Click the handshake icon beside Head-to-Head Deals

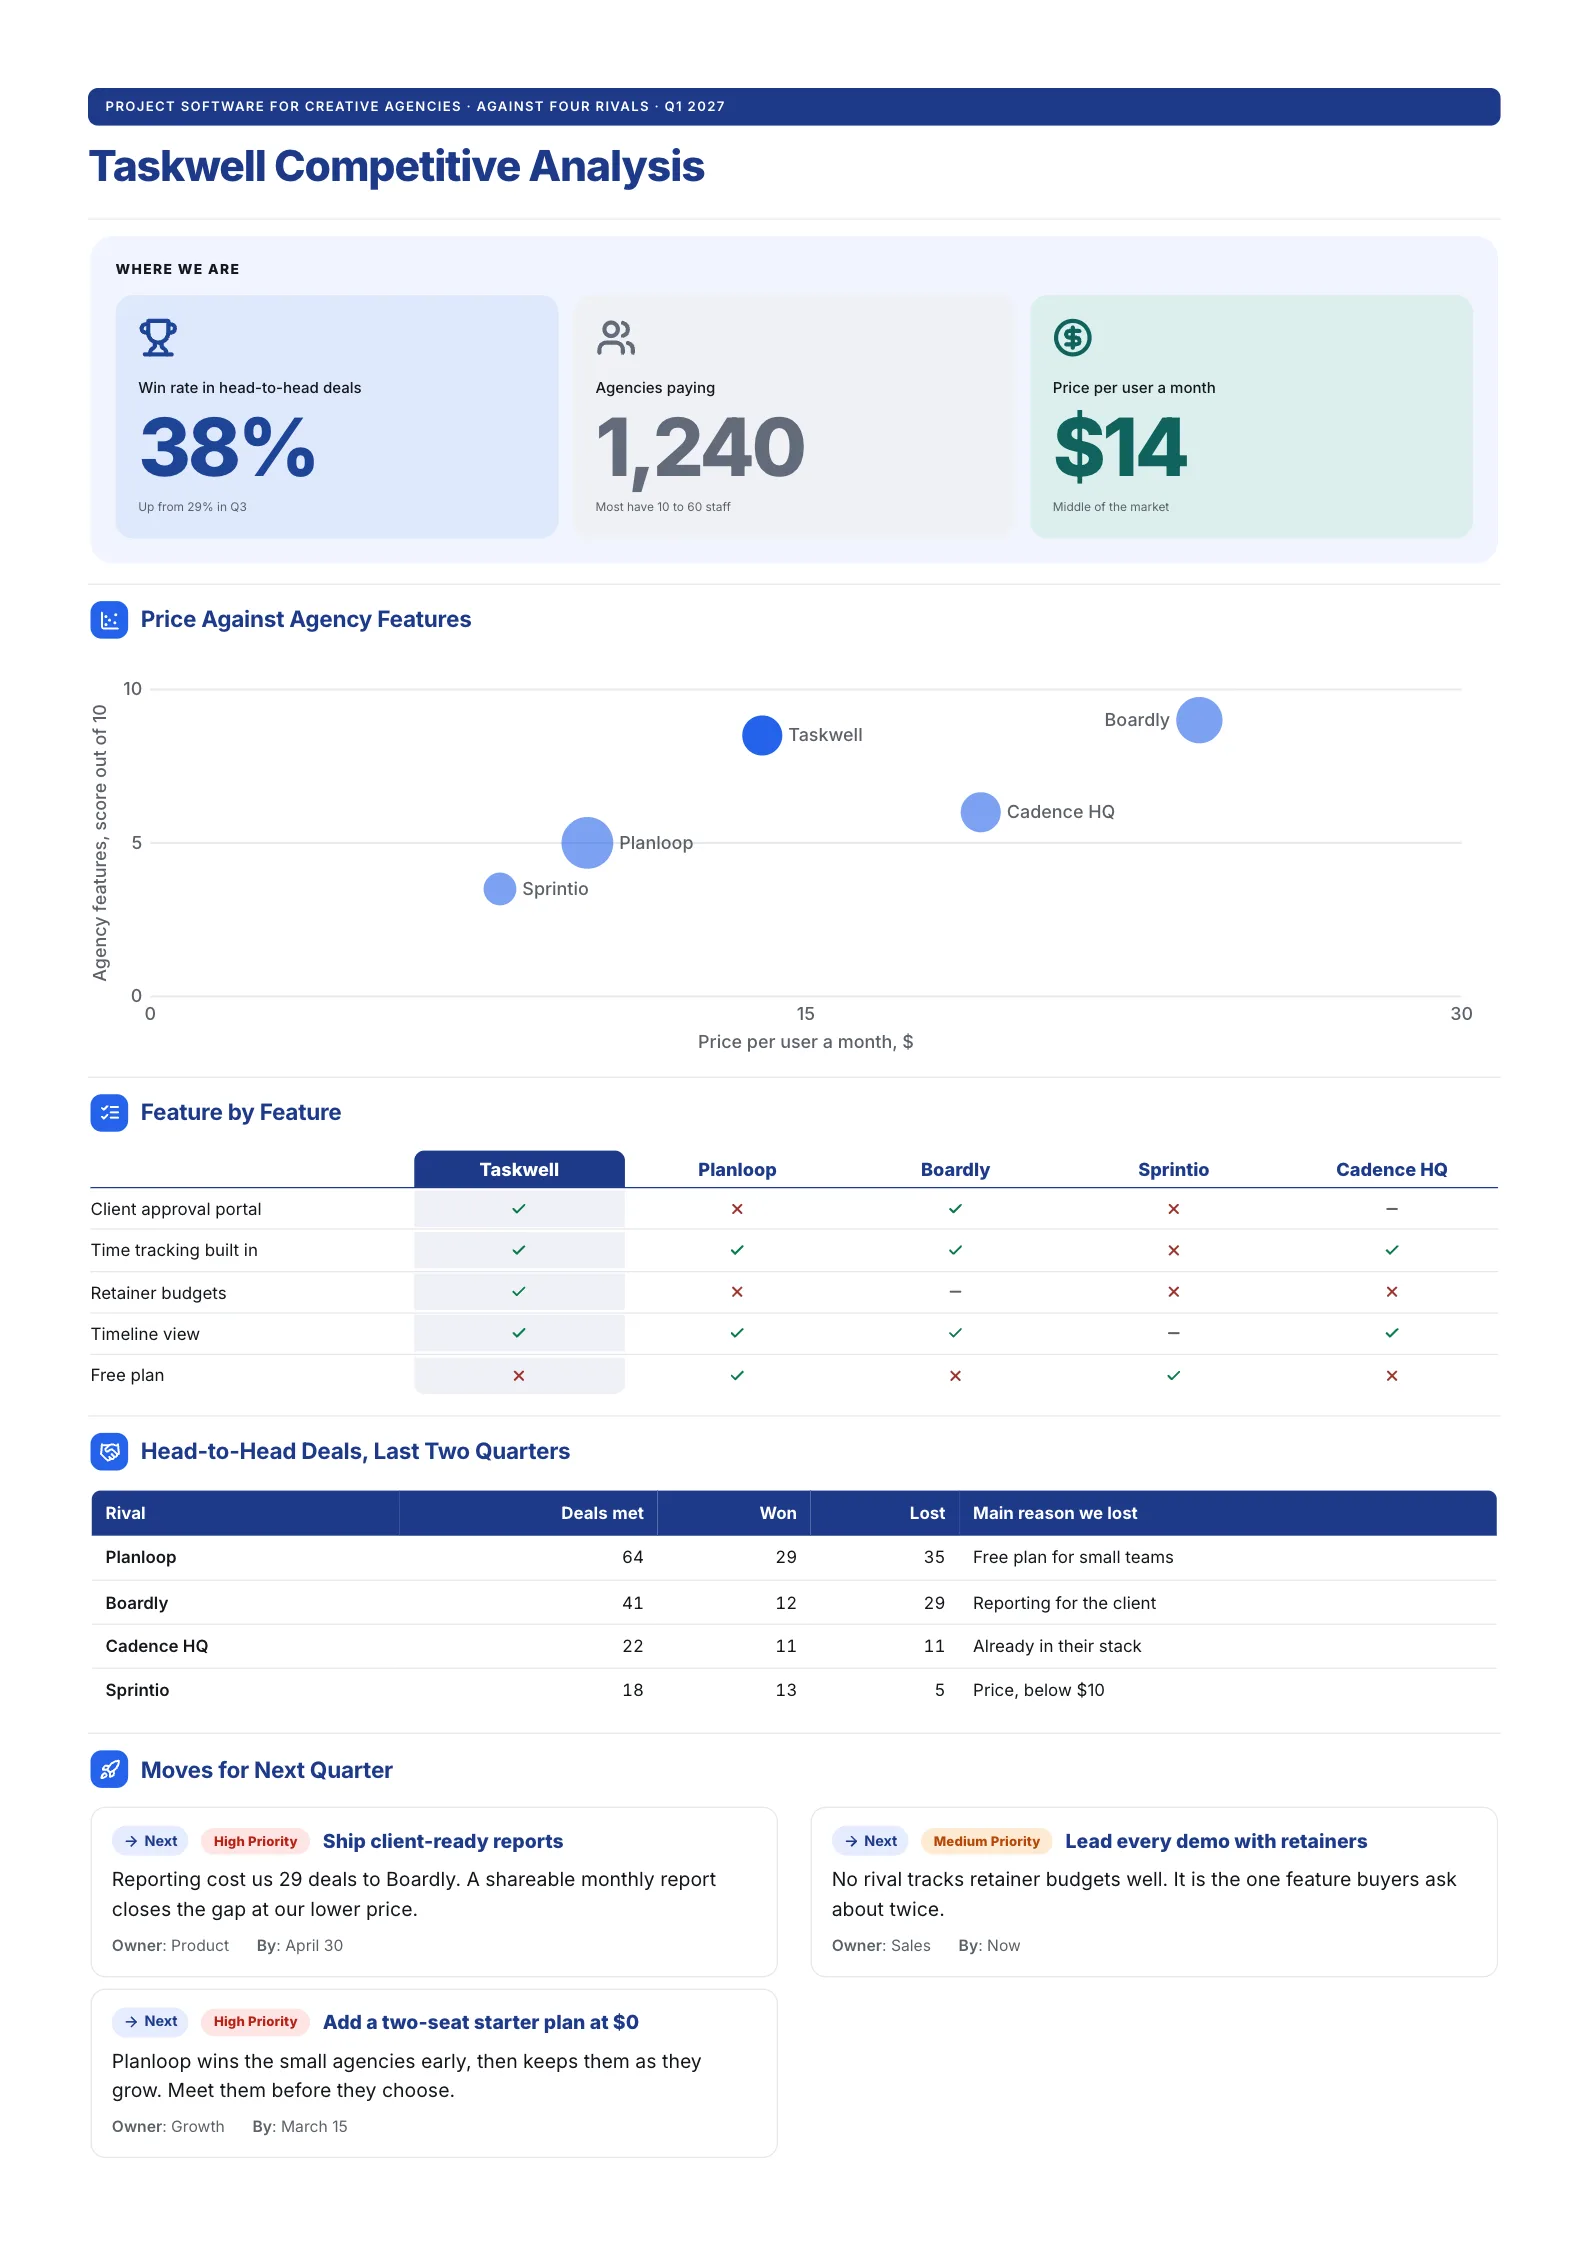pyautogui.click(x=109, y=1452)
